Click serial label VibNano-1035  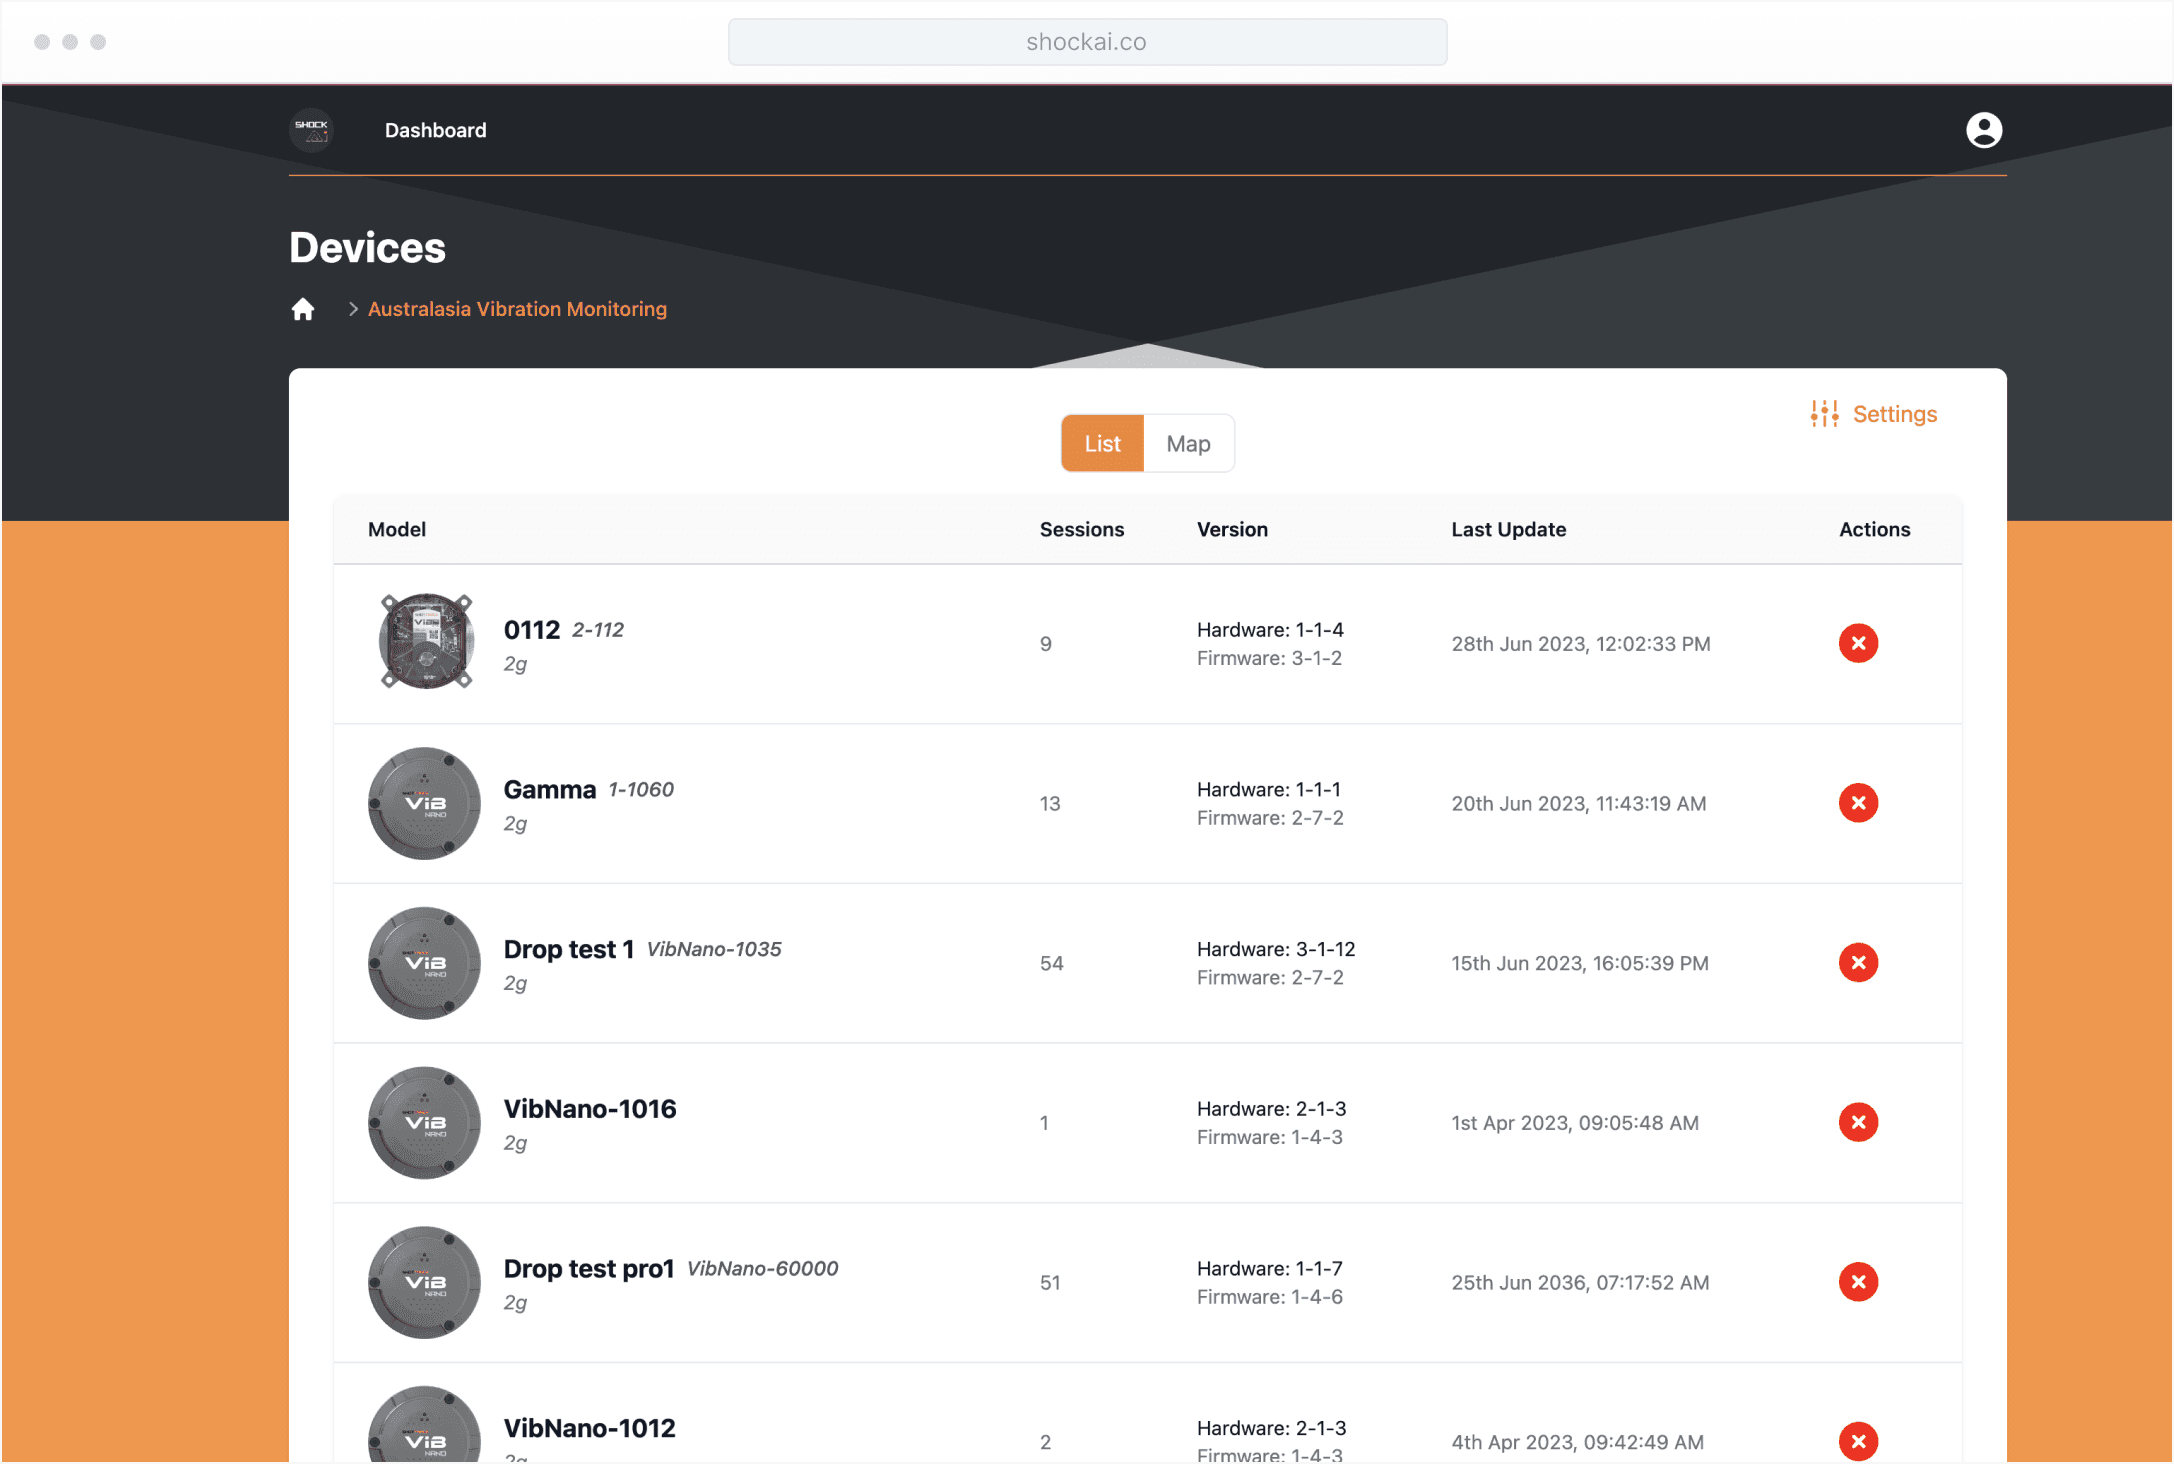(714, 949)
